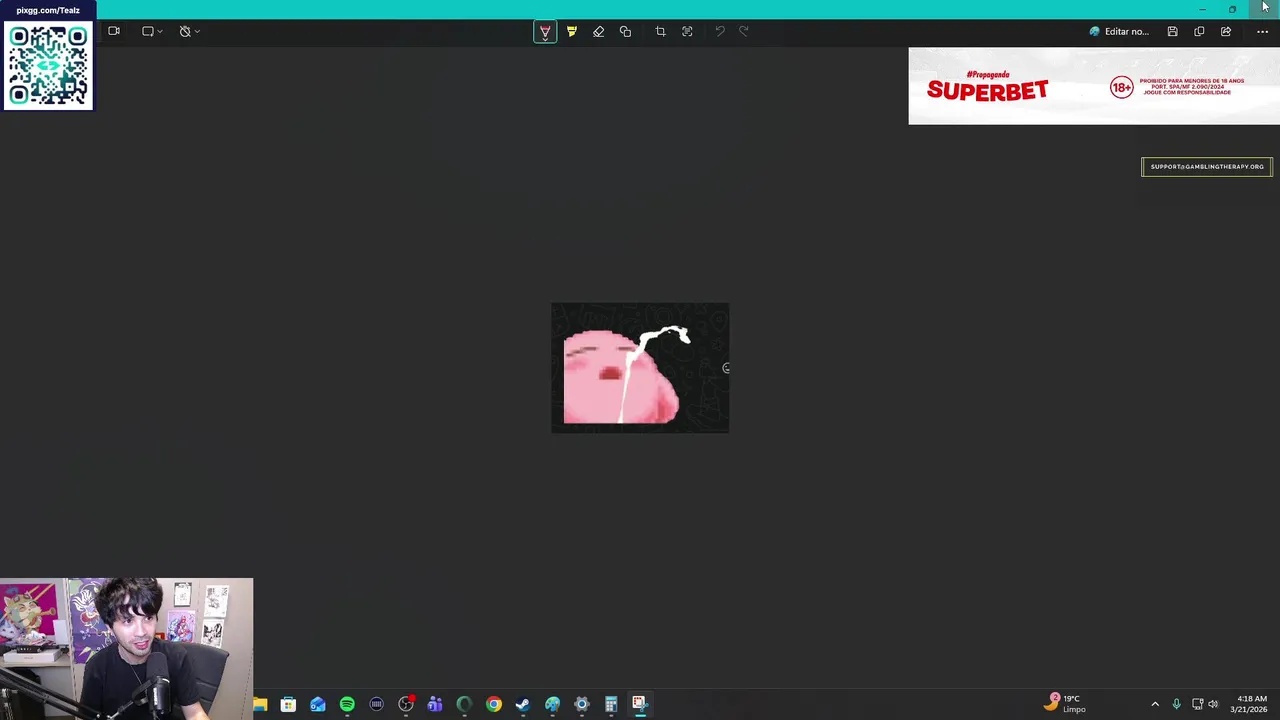Click the Snipping Tool taskbar icon
The image size is (1280, 720).
[640, 705]
